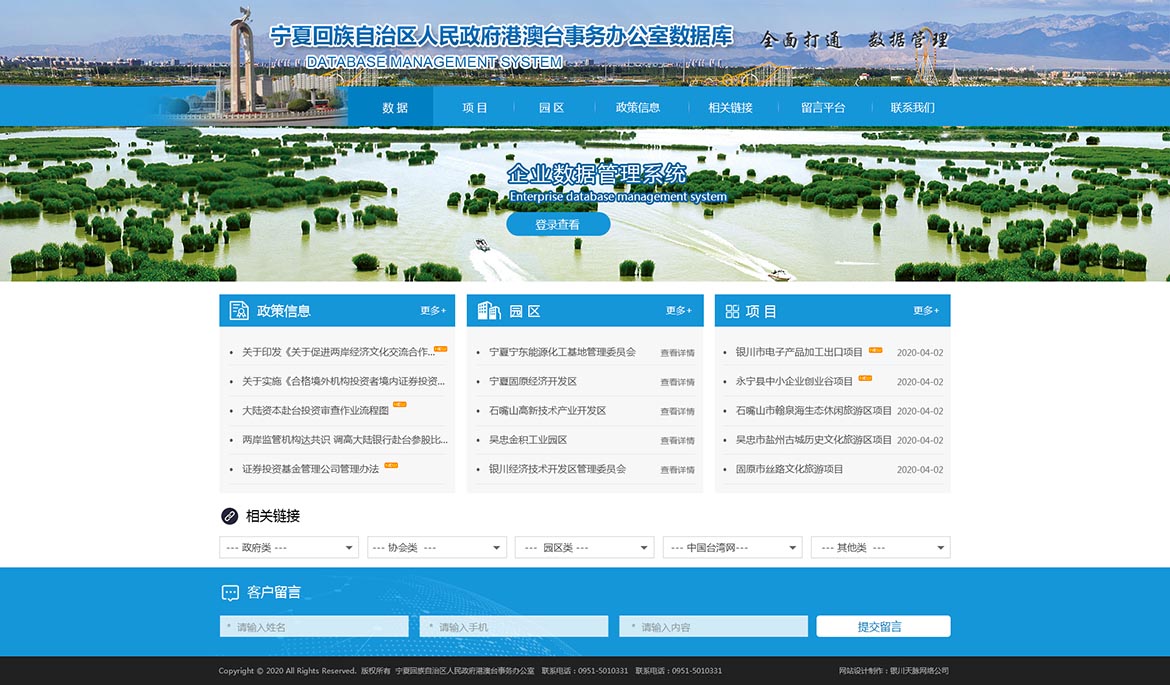
Task: Expand the 中国台湾网 dropdown
Action: tap(732, 548)
